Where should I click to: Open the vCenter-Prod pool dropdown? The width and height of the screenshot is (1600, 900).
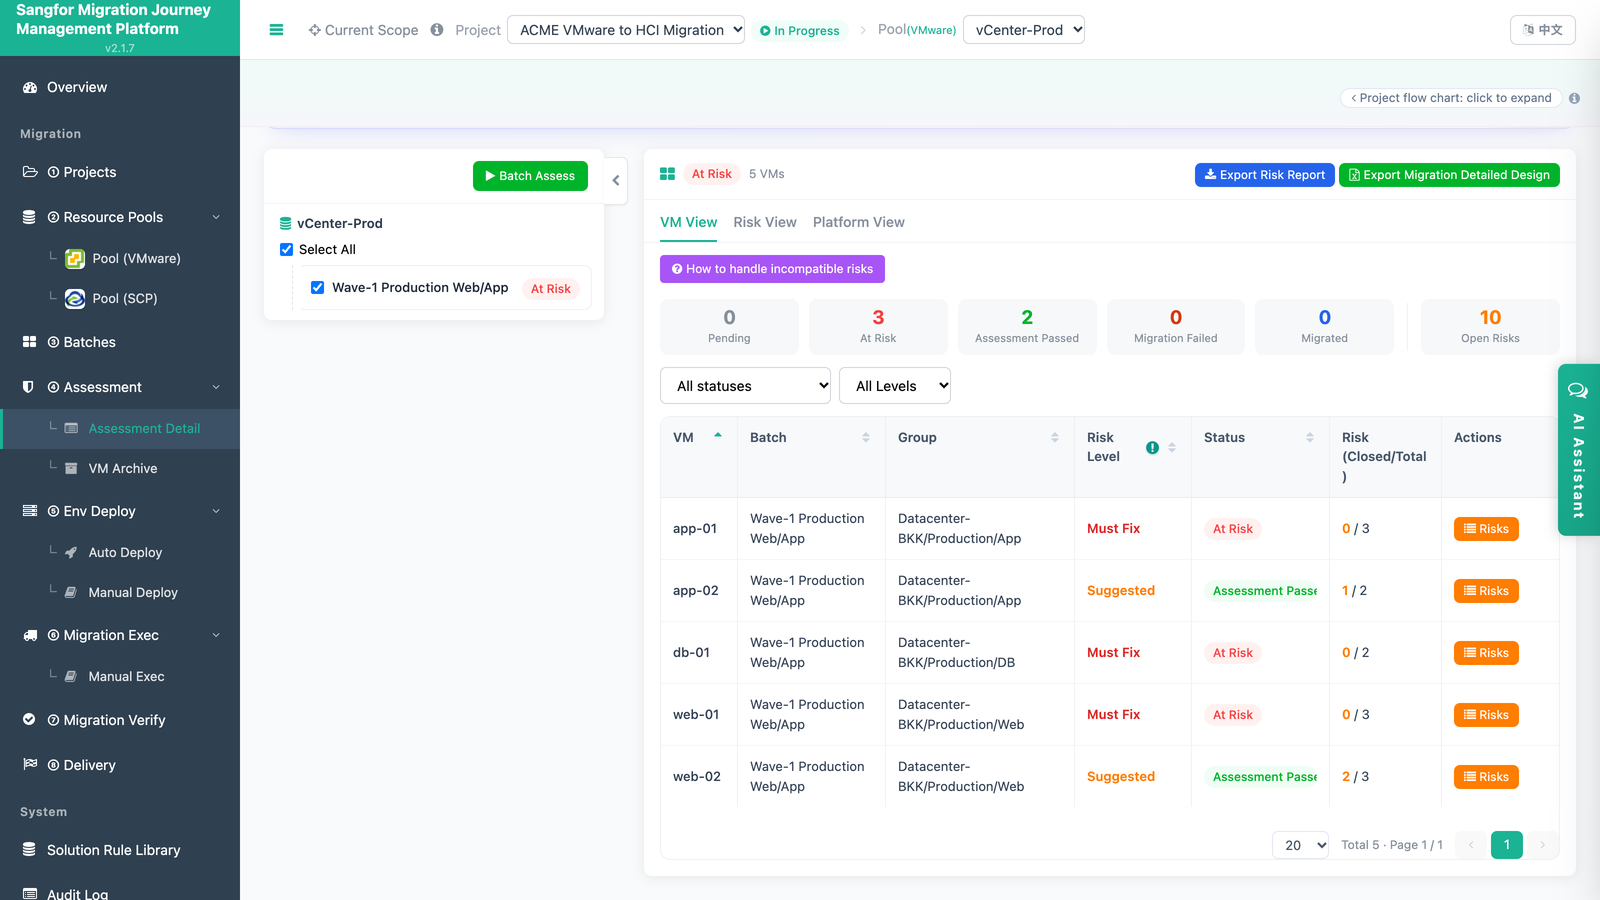coord(1024,30)
